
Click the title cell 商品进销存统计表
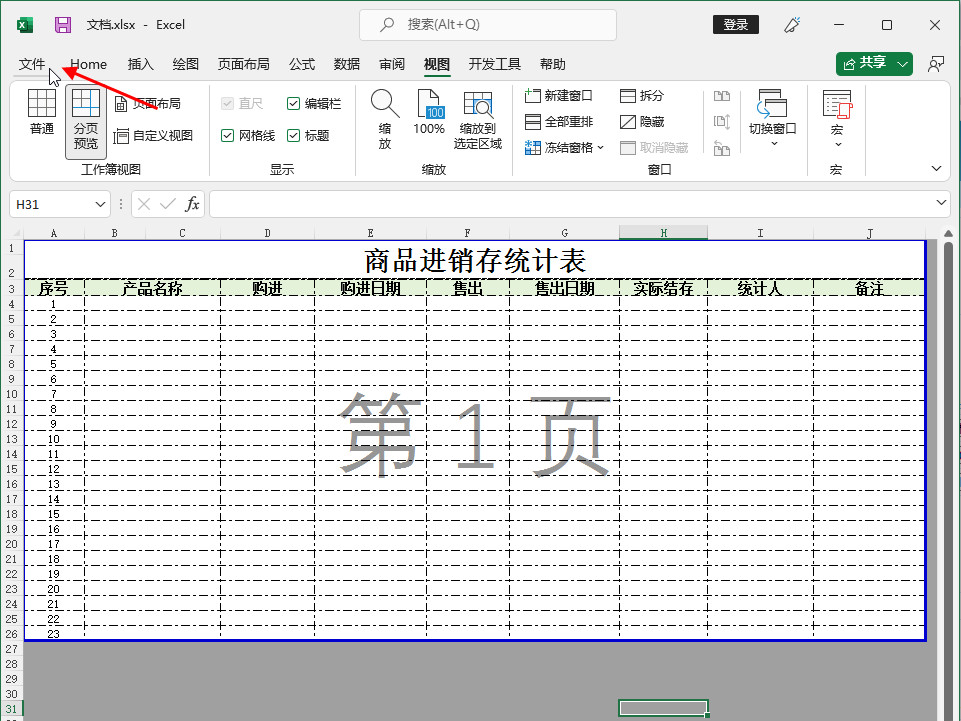pyautogui.click(x=474, y=261)
